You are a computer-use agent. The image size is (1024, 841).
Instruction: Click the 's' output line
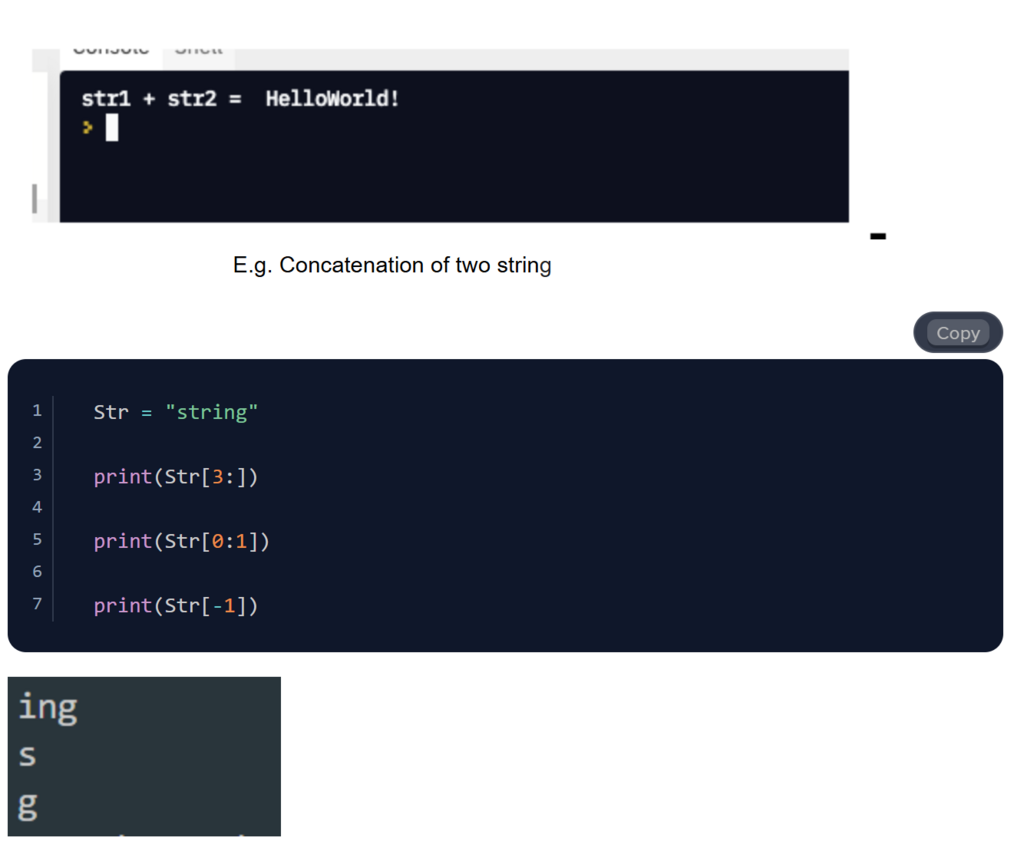point(27,755)
